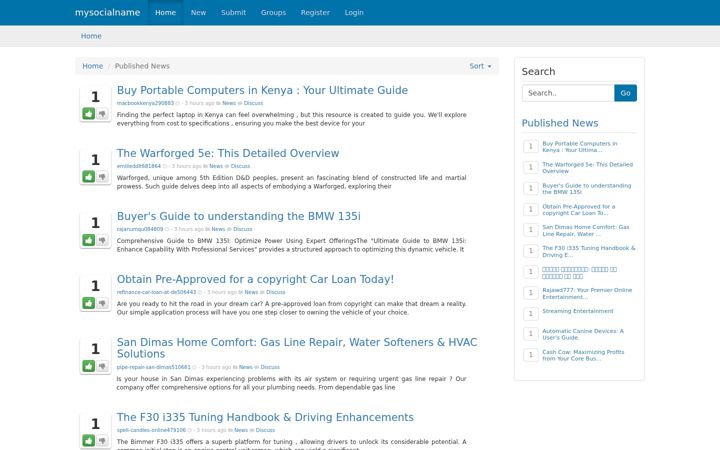
Task: Open sidebar link Streaming Entertainment
Action: pos(578,311)
